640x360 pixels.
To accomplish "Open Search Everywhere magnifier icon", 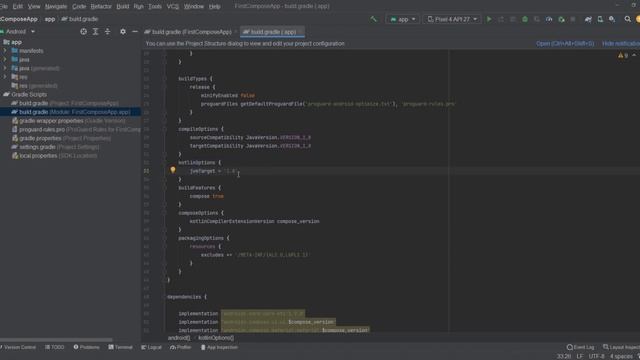I will tap(627, 19).
